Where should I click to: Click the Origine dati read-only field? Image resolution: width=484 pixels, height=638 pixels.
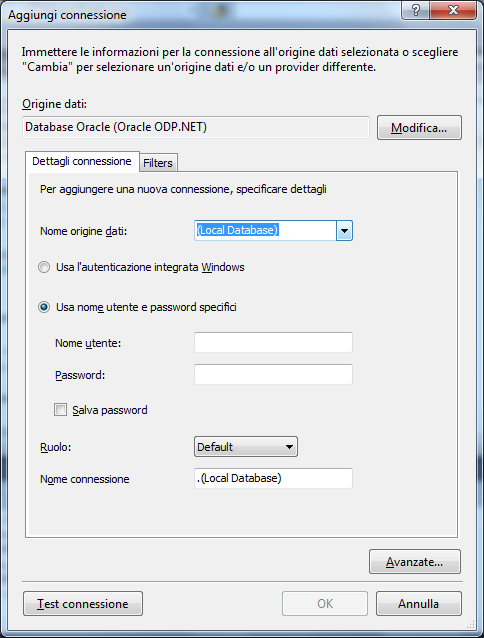[196, 127]
